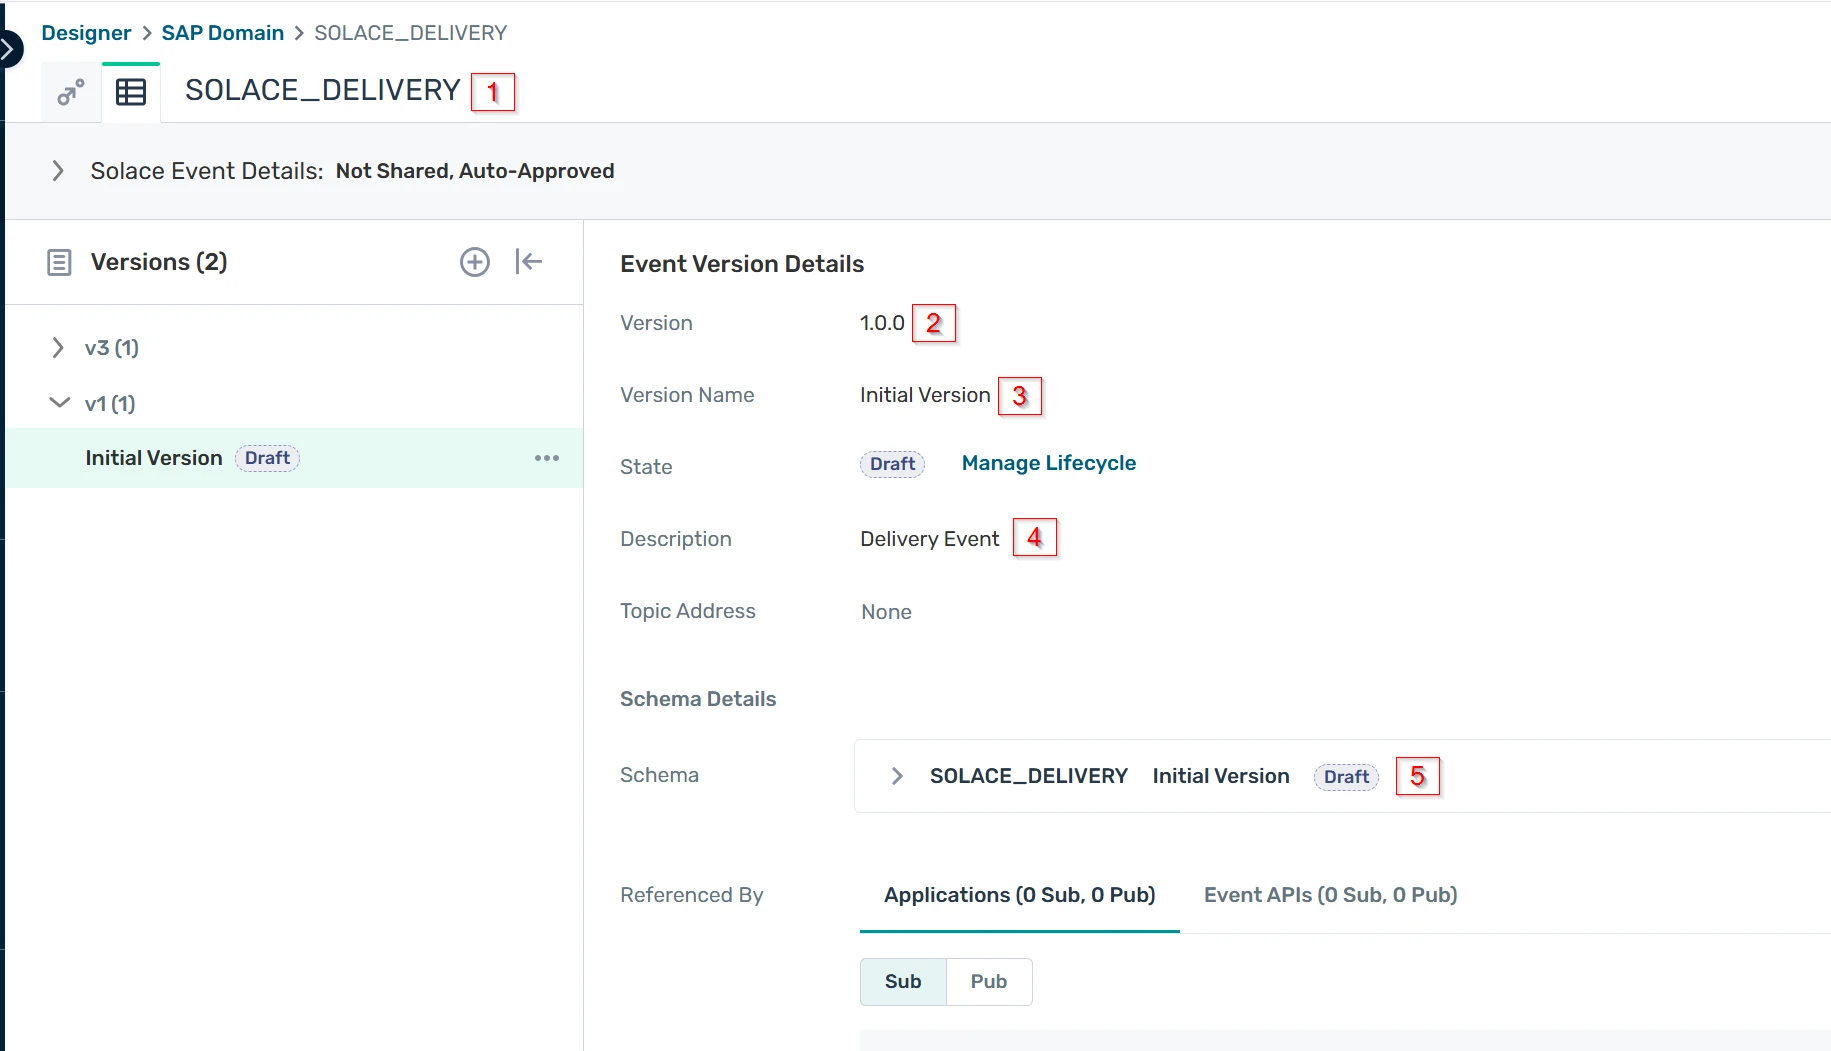Select Applications (0 Sub, 0 Pub) tab
The height and width of the screenshot is (1051, 1831).
1019,895
